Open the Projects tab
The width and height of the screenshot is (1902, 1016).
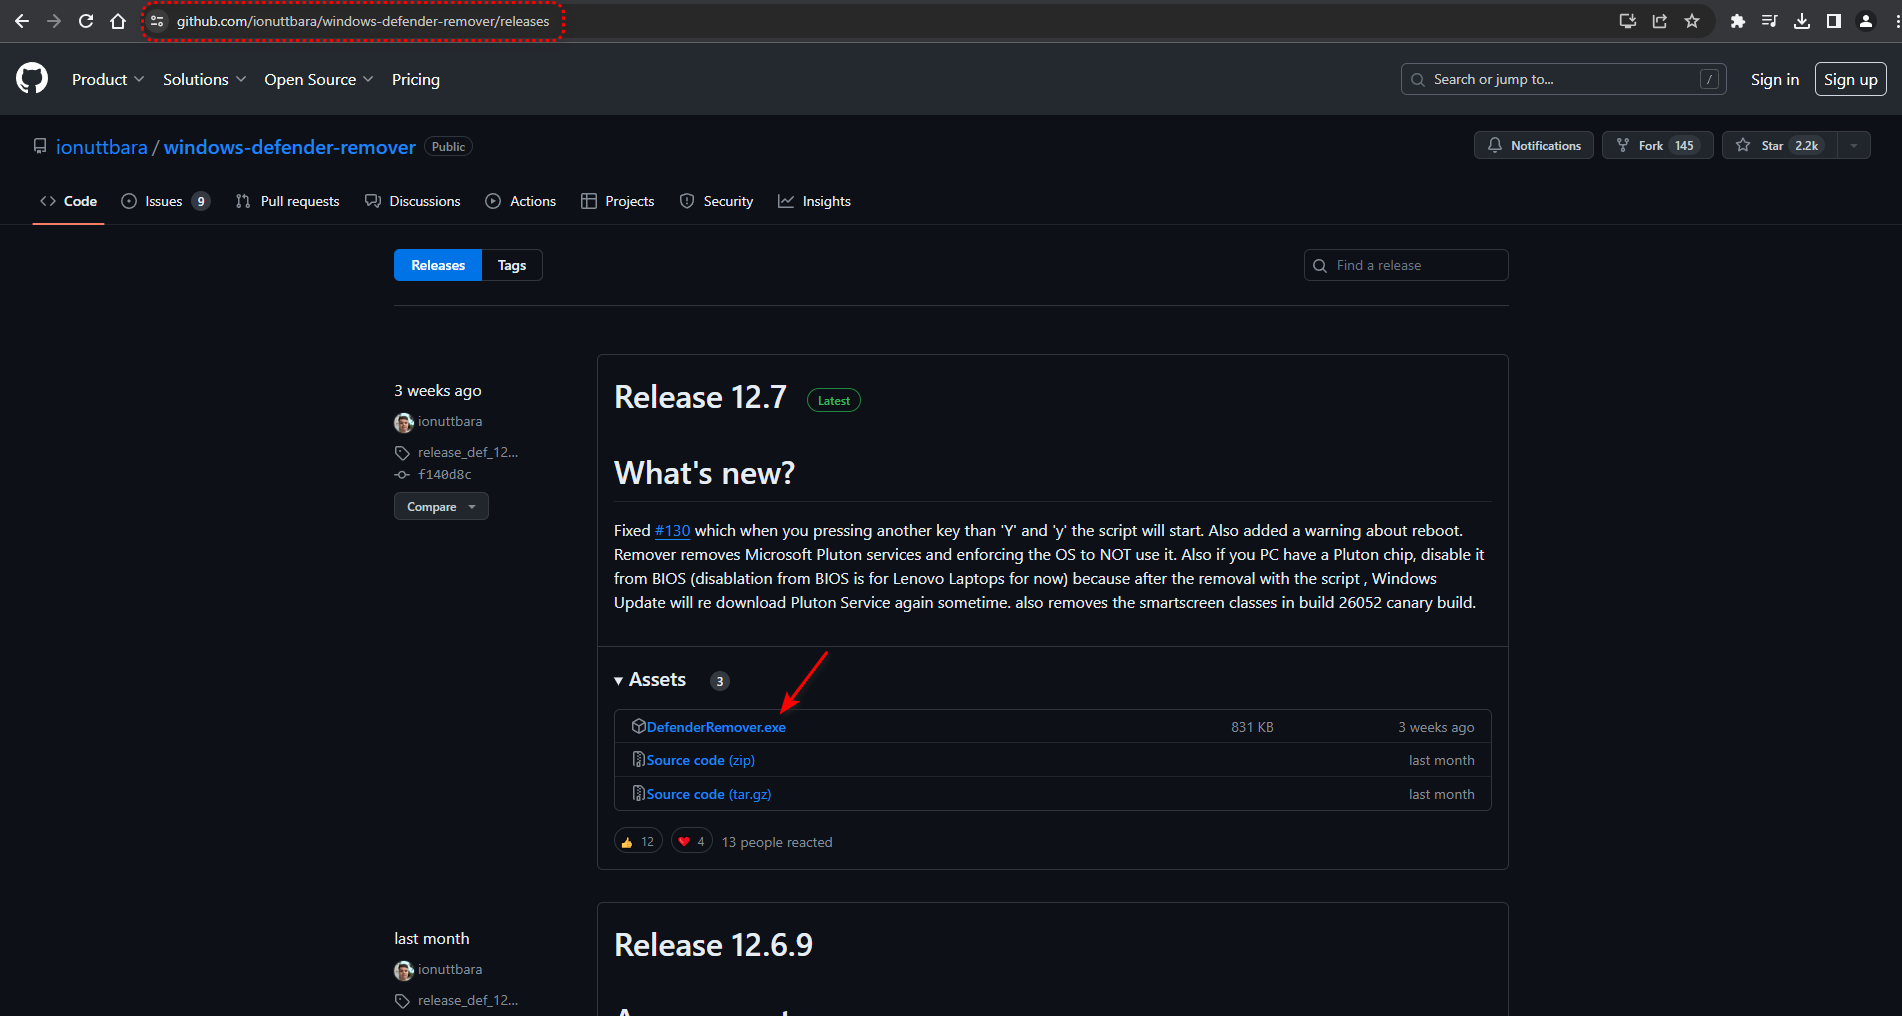point(618,201)
